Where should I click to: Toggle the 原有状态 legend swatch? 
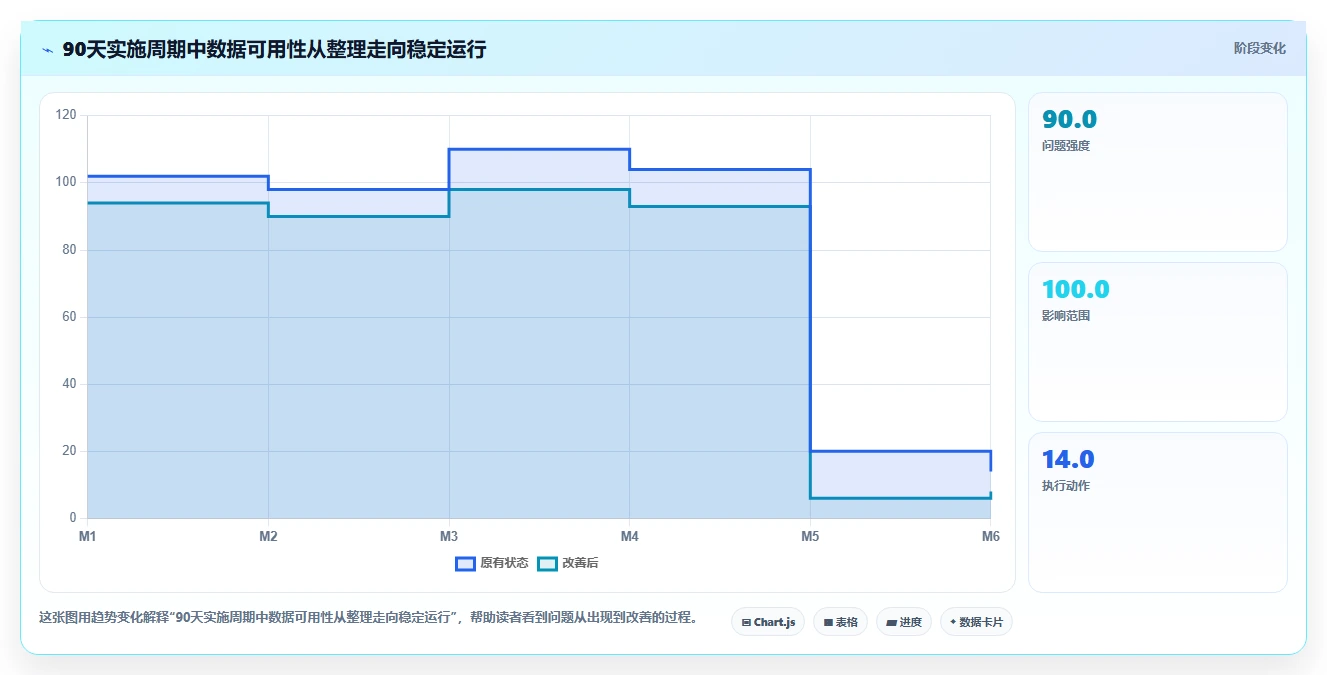(465, 563)
